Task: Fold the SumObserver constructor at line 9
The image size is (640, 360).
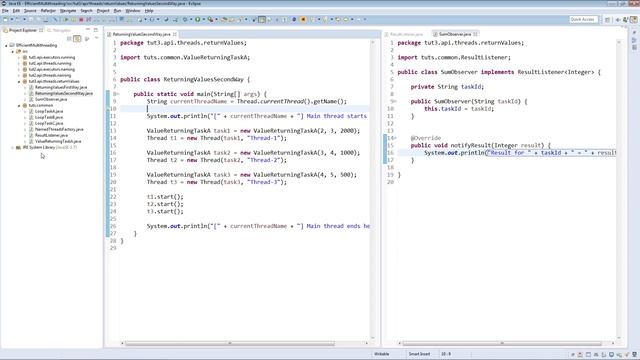Action: click(395, 102)
